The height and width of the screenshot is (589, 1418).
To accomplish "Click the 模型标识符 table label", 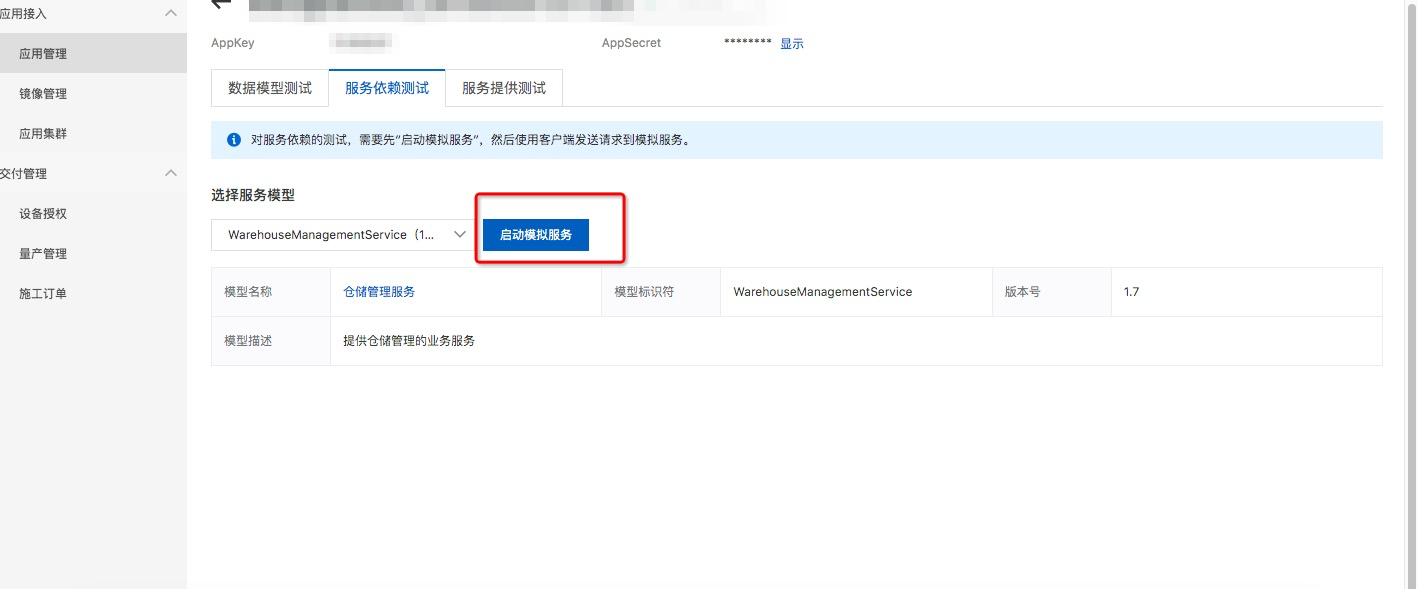I will pyautogui.click(x=644, y=292).
